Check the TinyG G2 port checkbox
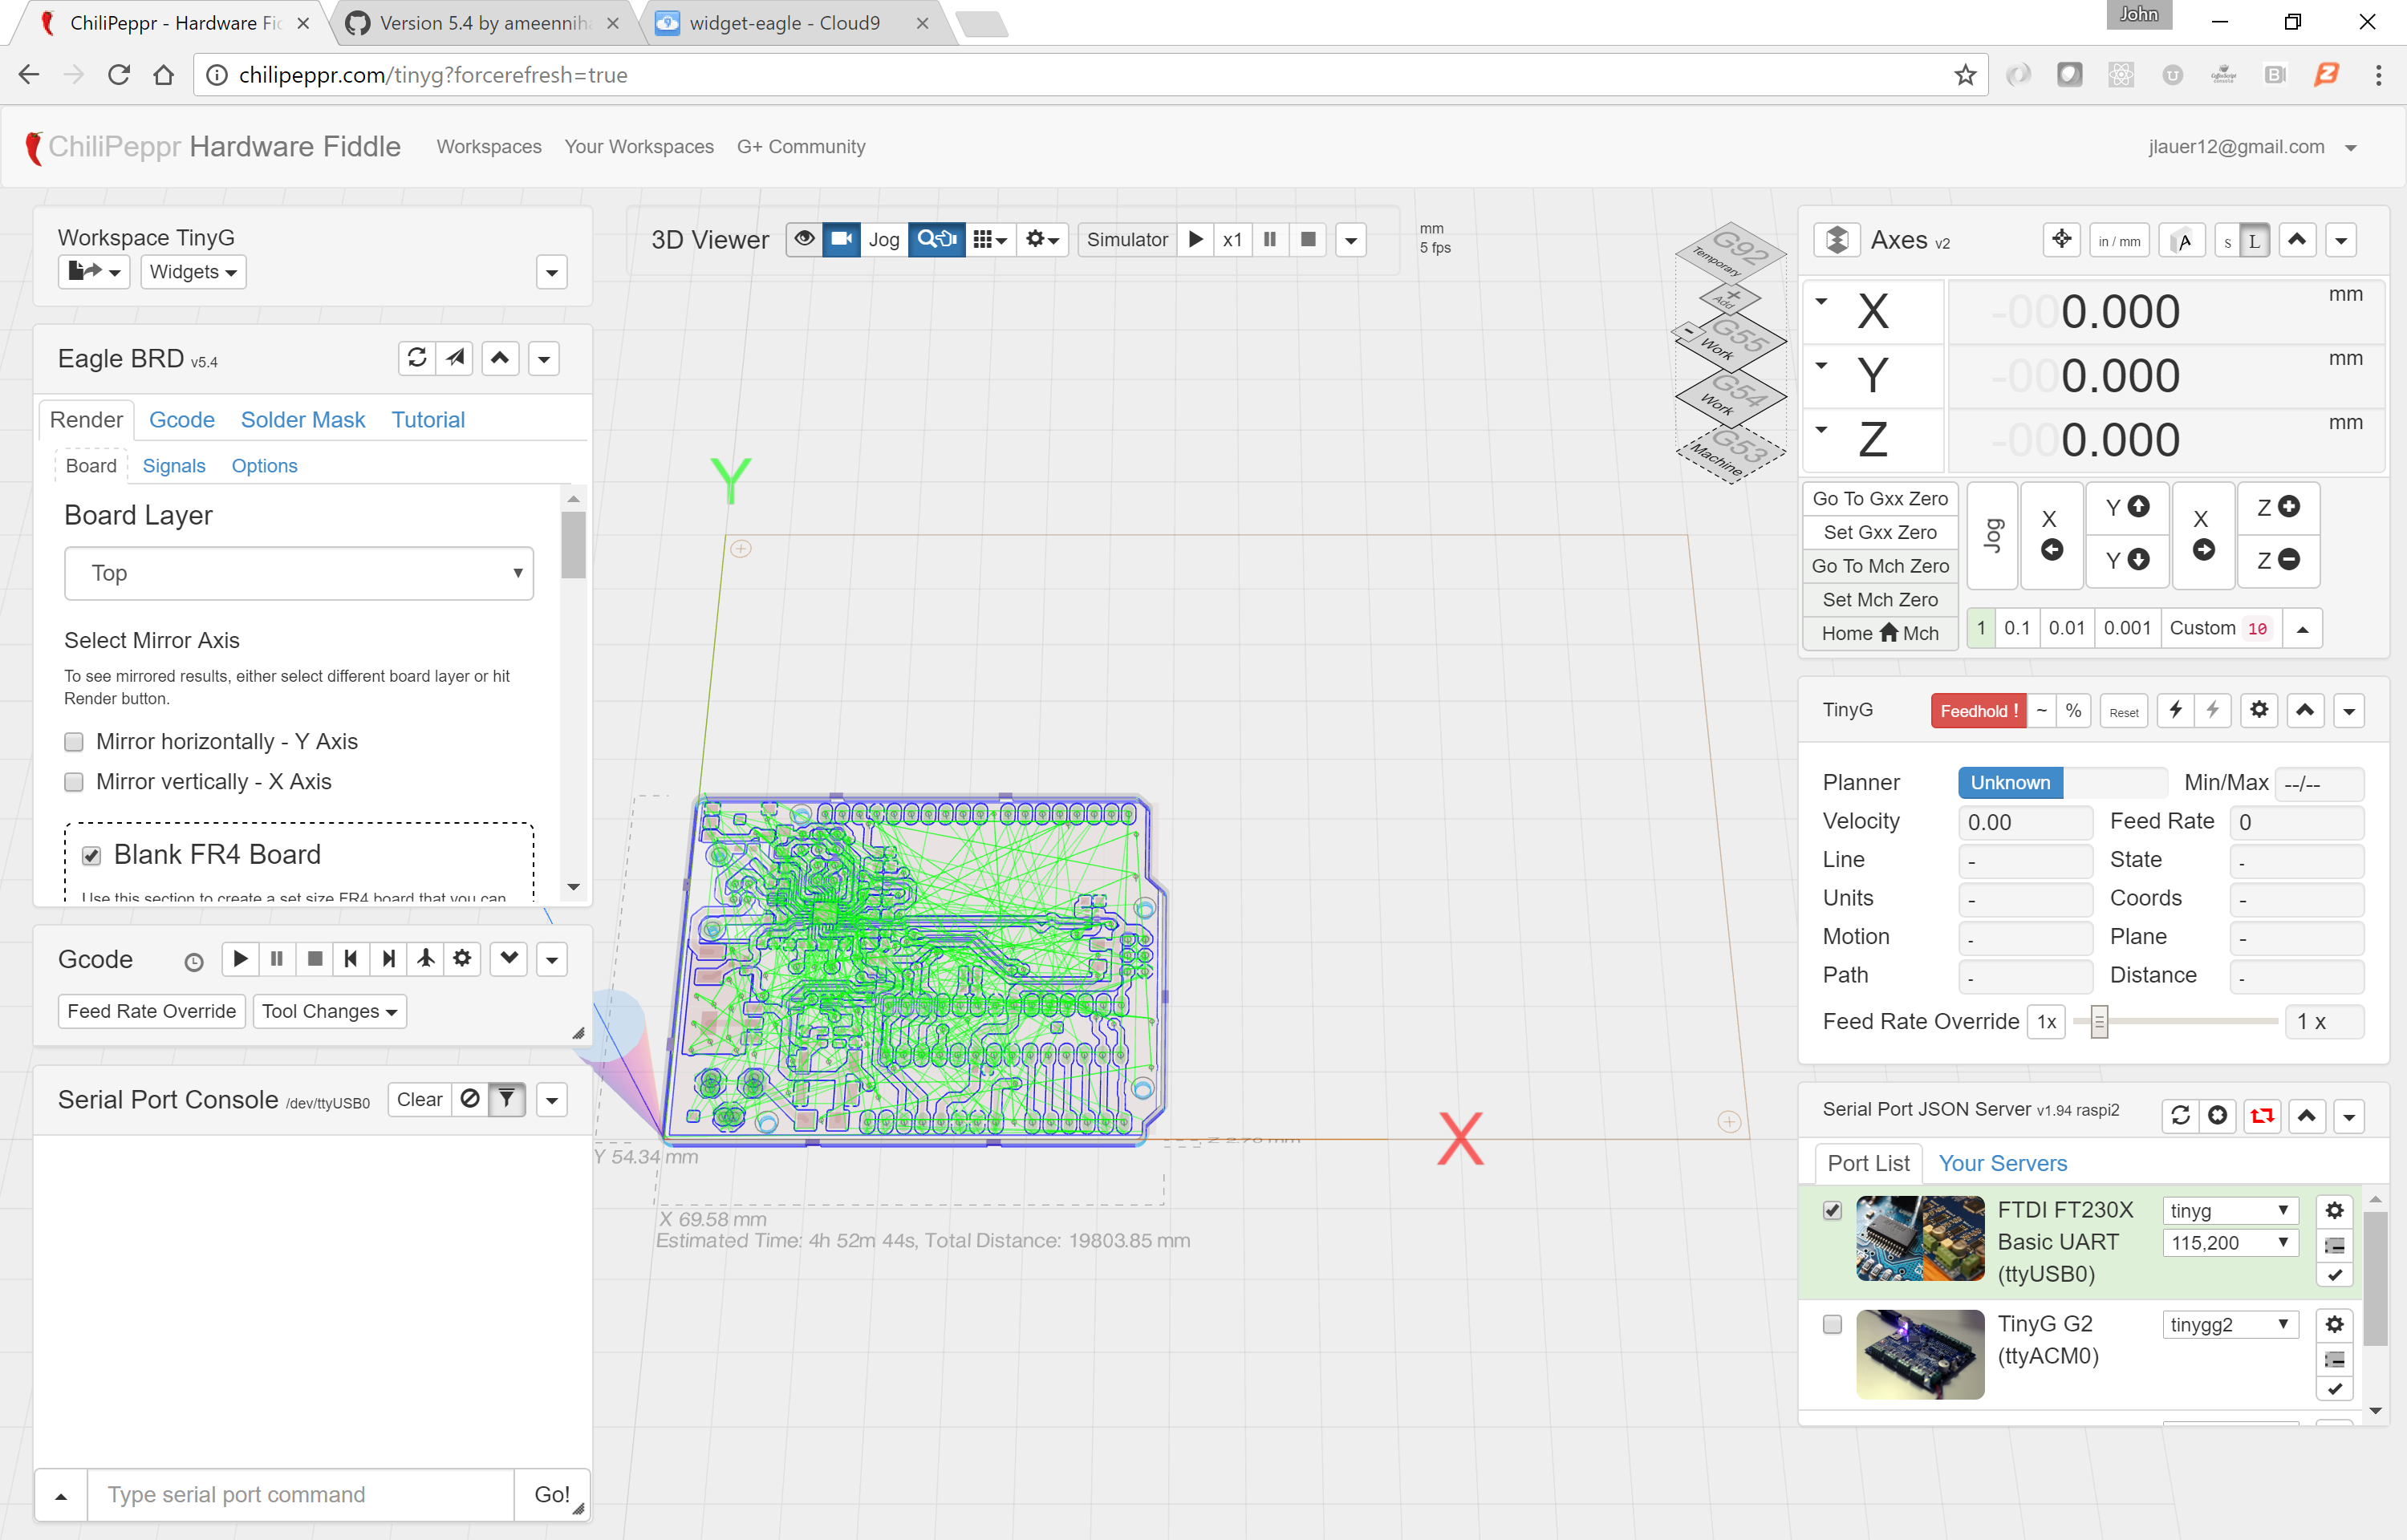This screenshot has width=2407, height=1540. (x=1832, y=1324)
